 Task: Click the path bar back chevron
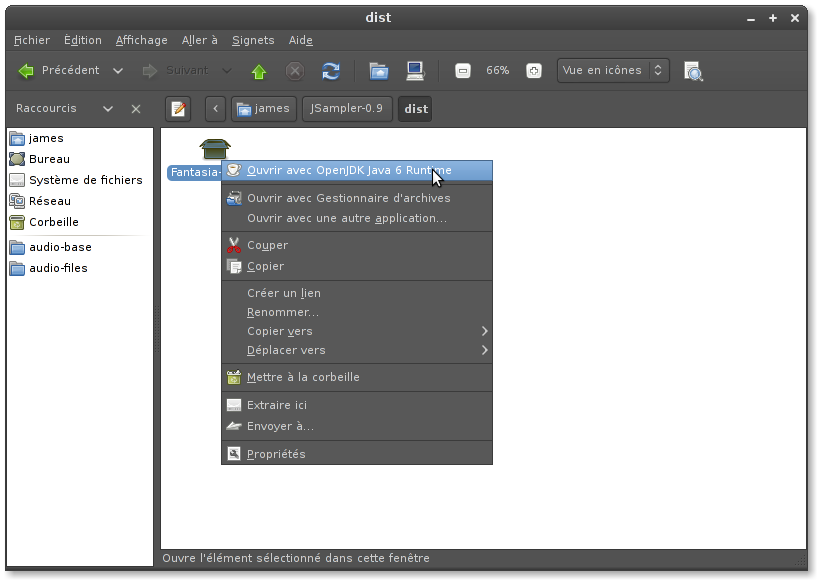(215, 109)
